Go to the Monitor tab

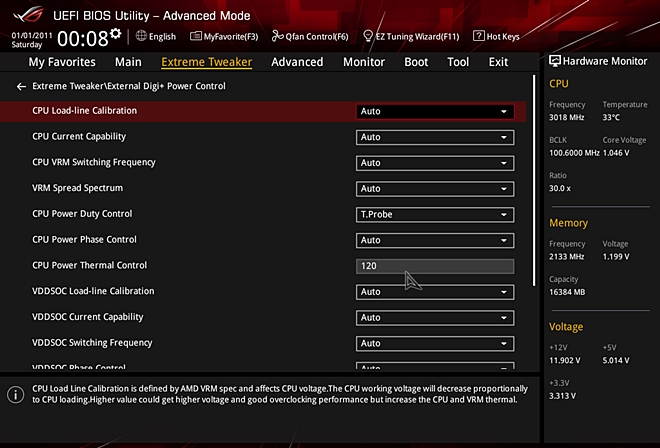[x=364, y=62]
